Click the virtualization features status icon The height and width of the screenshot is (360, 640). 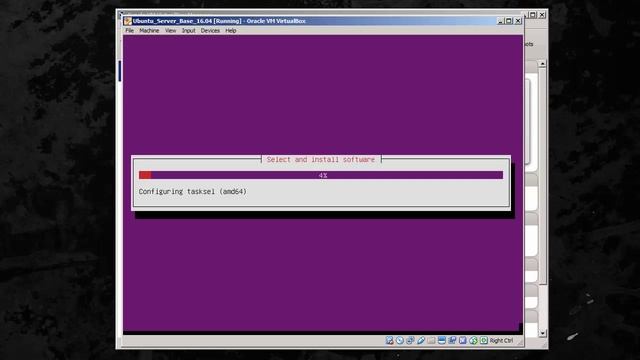tap(462, 340)
